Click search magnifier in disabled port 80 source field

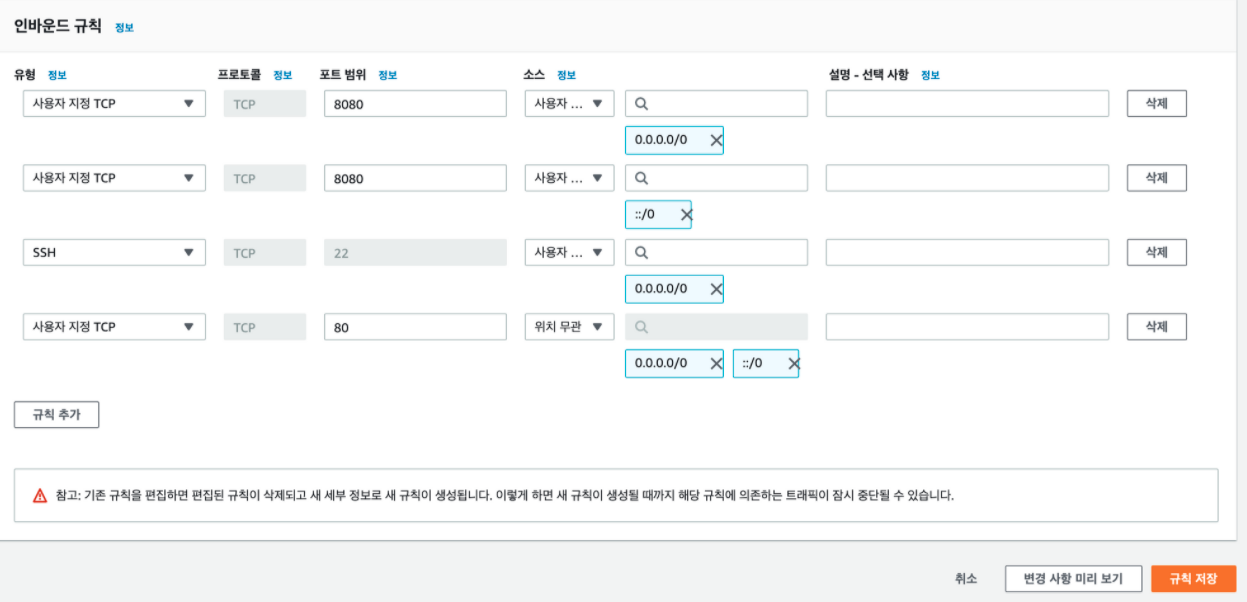tap(642, 327)
